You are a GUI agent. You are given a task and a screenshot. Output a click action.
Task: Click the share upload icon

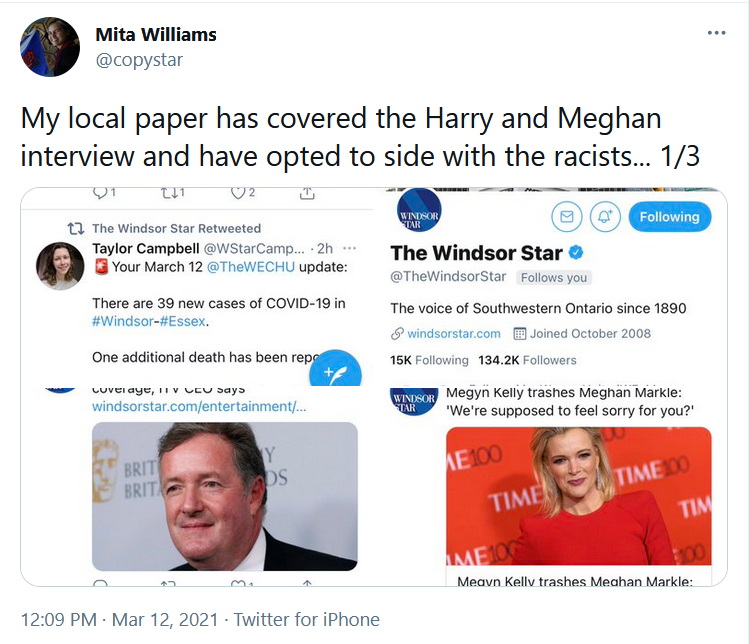click(x=307, y=193)
